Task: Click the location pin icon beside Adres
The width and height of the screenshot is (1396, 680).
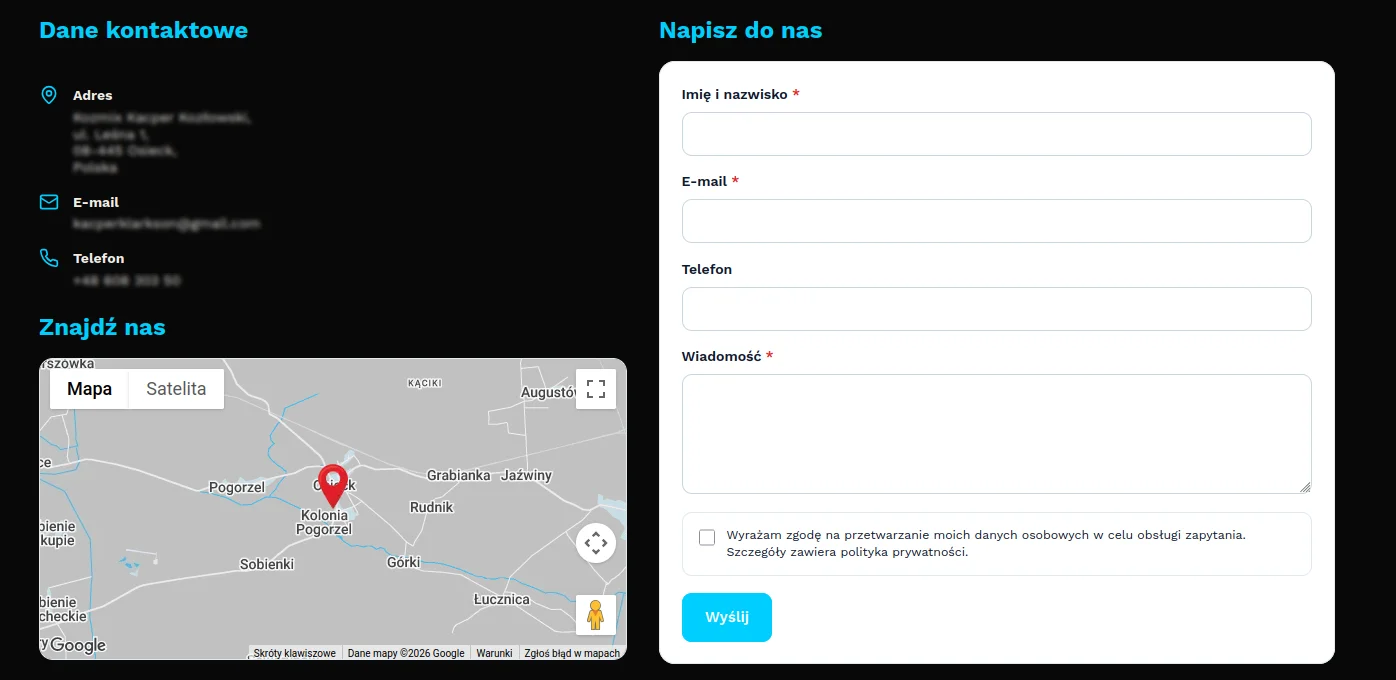Action: [x=48, y=95]
